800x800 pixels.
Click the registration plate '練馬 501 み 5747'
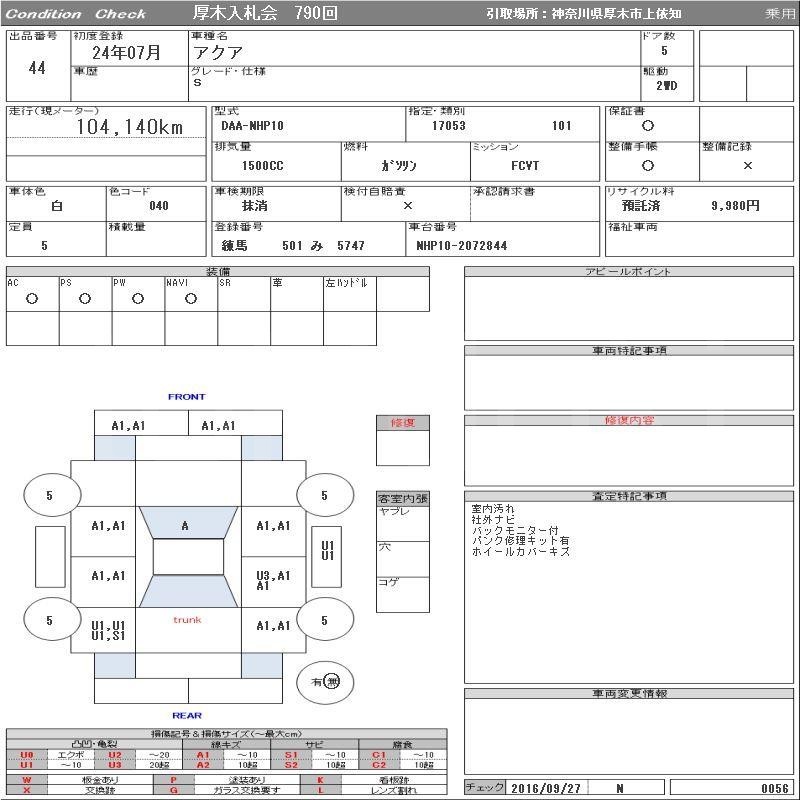click(293, 246)
